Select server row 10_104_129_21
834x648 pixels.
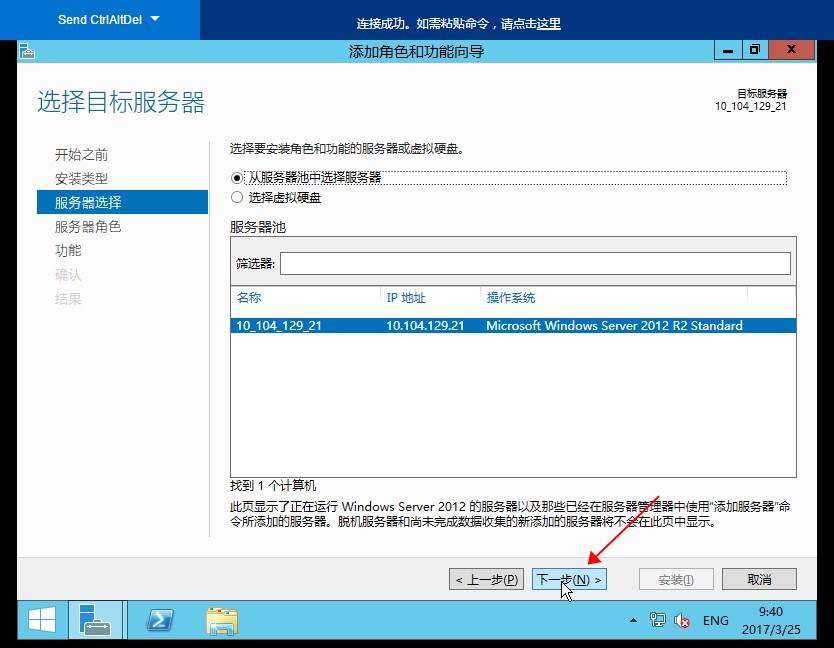[x=513, y=326]
